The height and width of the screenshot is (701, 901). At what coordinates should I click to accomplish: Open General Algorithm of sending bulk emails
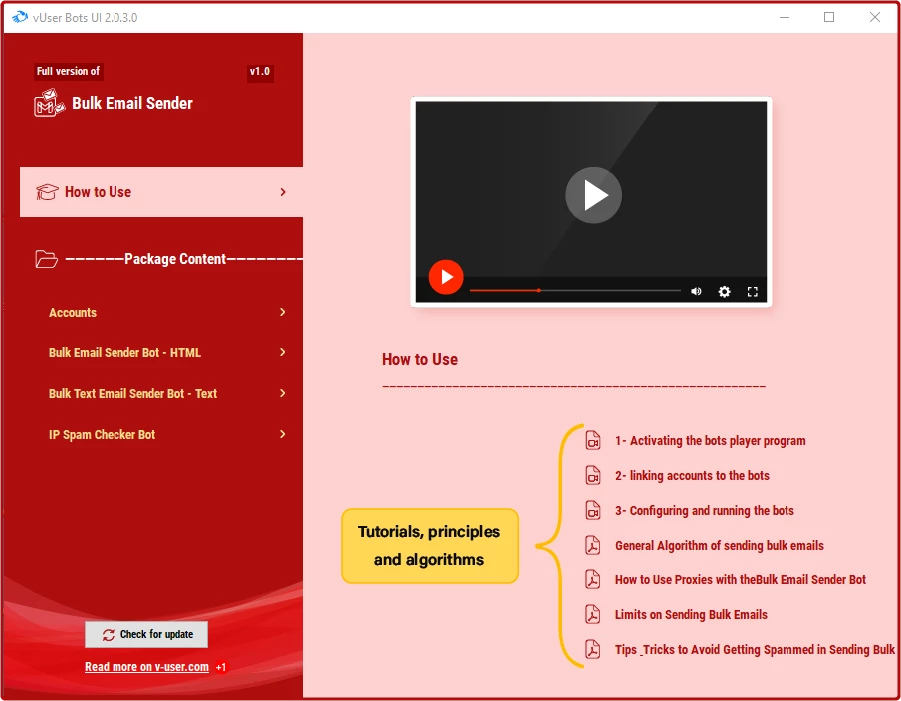719,545
